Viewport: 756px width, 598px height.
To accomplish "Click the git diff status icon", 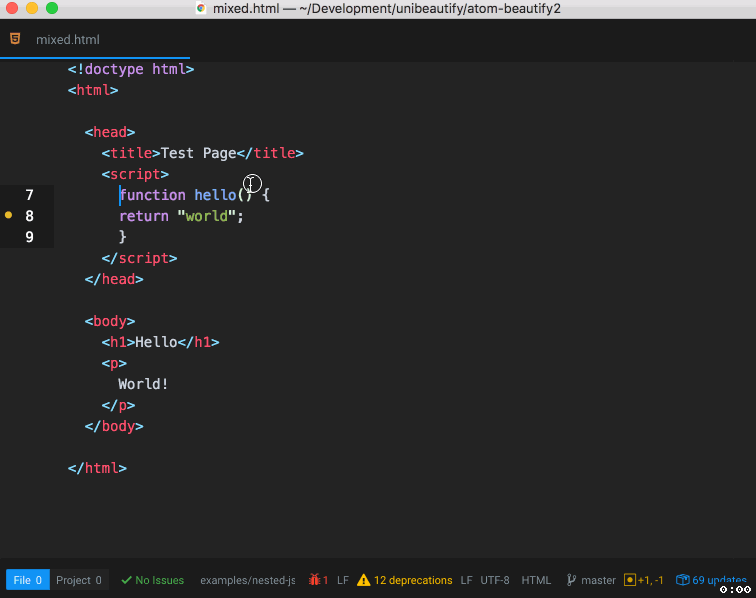I will click(x=629, y=580).
